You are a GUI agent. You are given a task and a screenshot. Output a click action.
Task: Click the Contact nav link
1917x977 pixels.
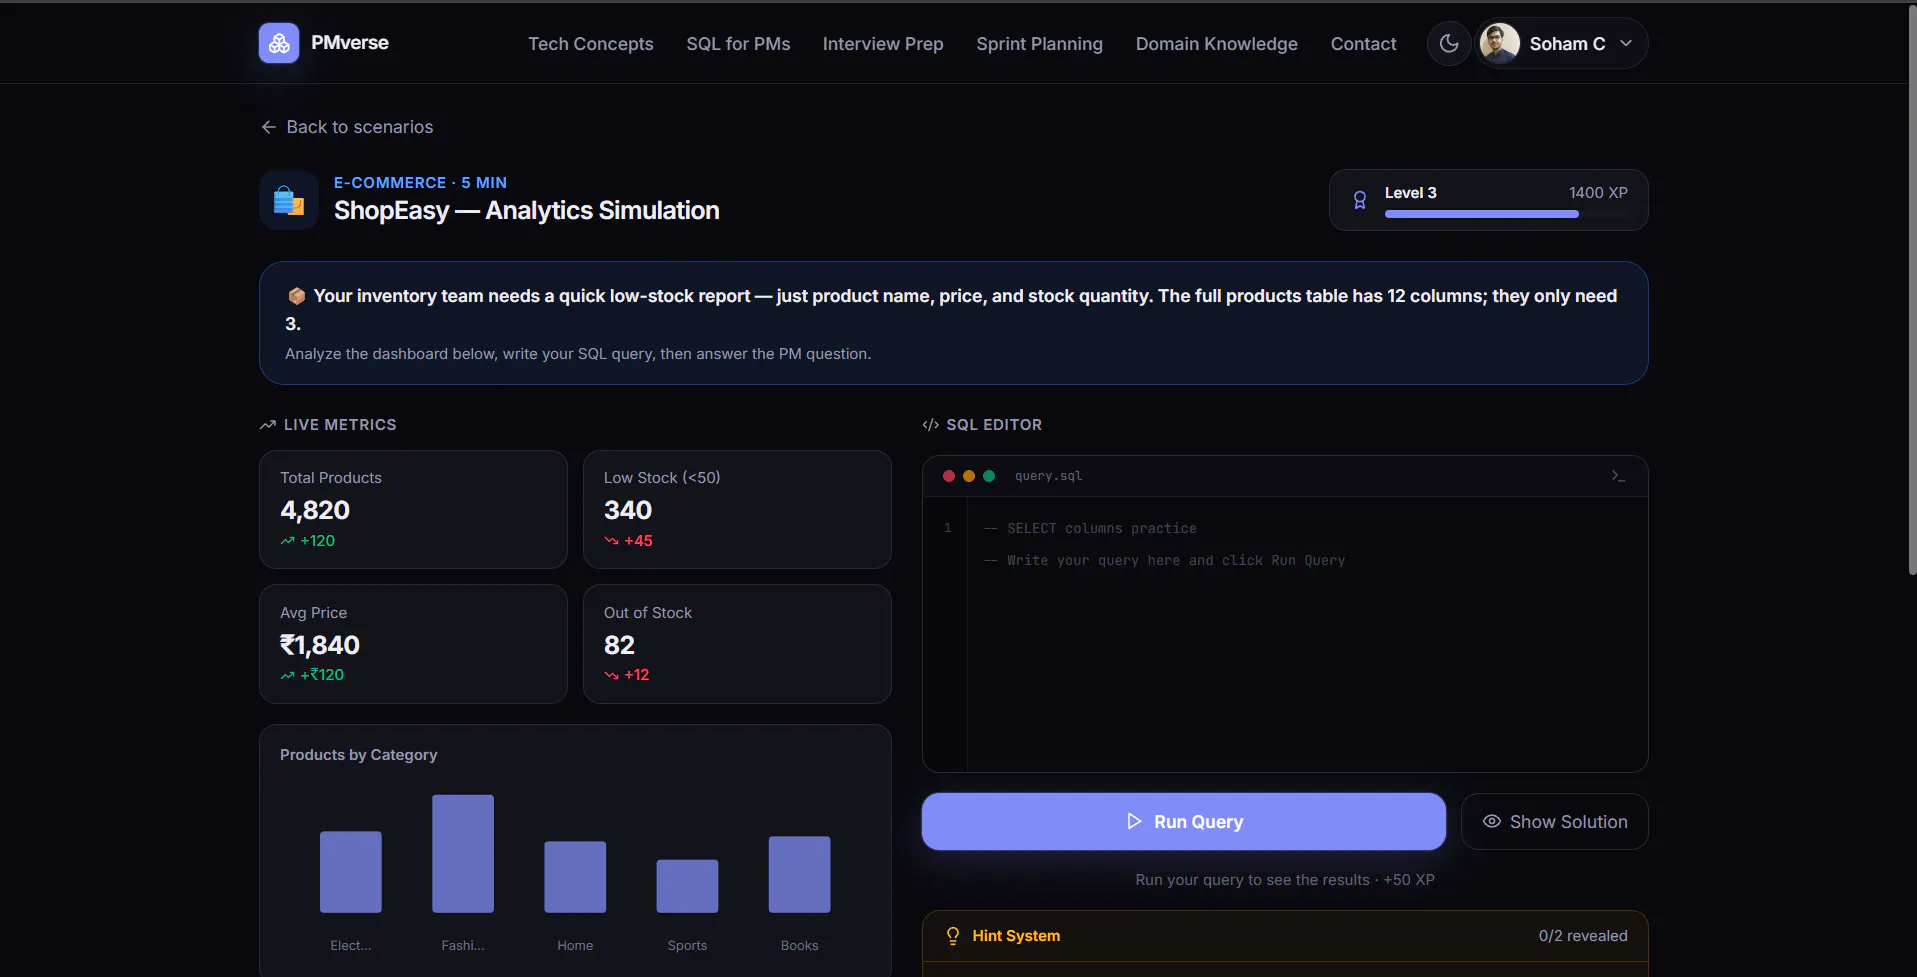point(1363,44)
